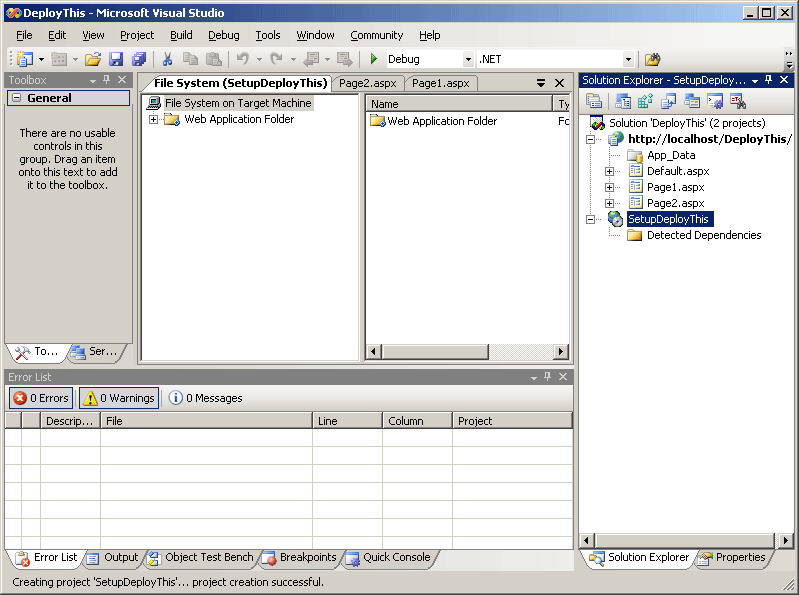Screen dimensions: 799x595
Task: Click the Find in Files toolbar icon
Action: 652,59
